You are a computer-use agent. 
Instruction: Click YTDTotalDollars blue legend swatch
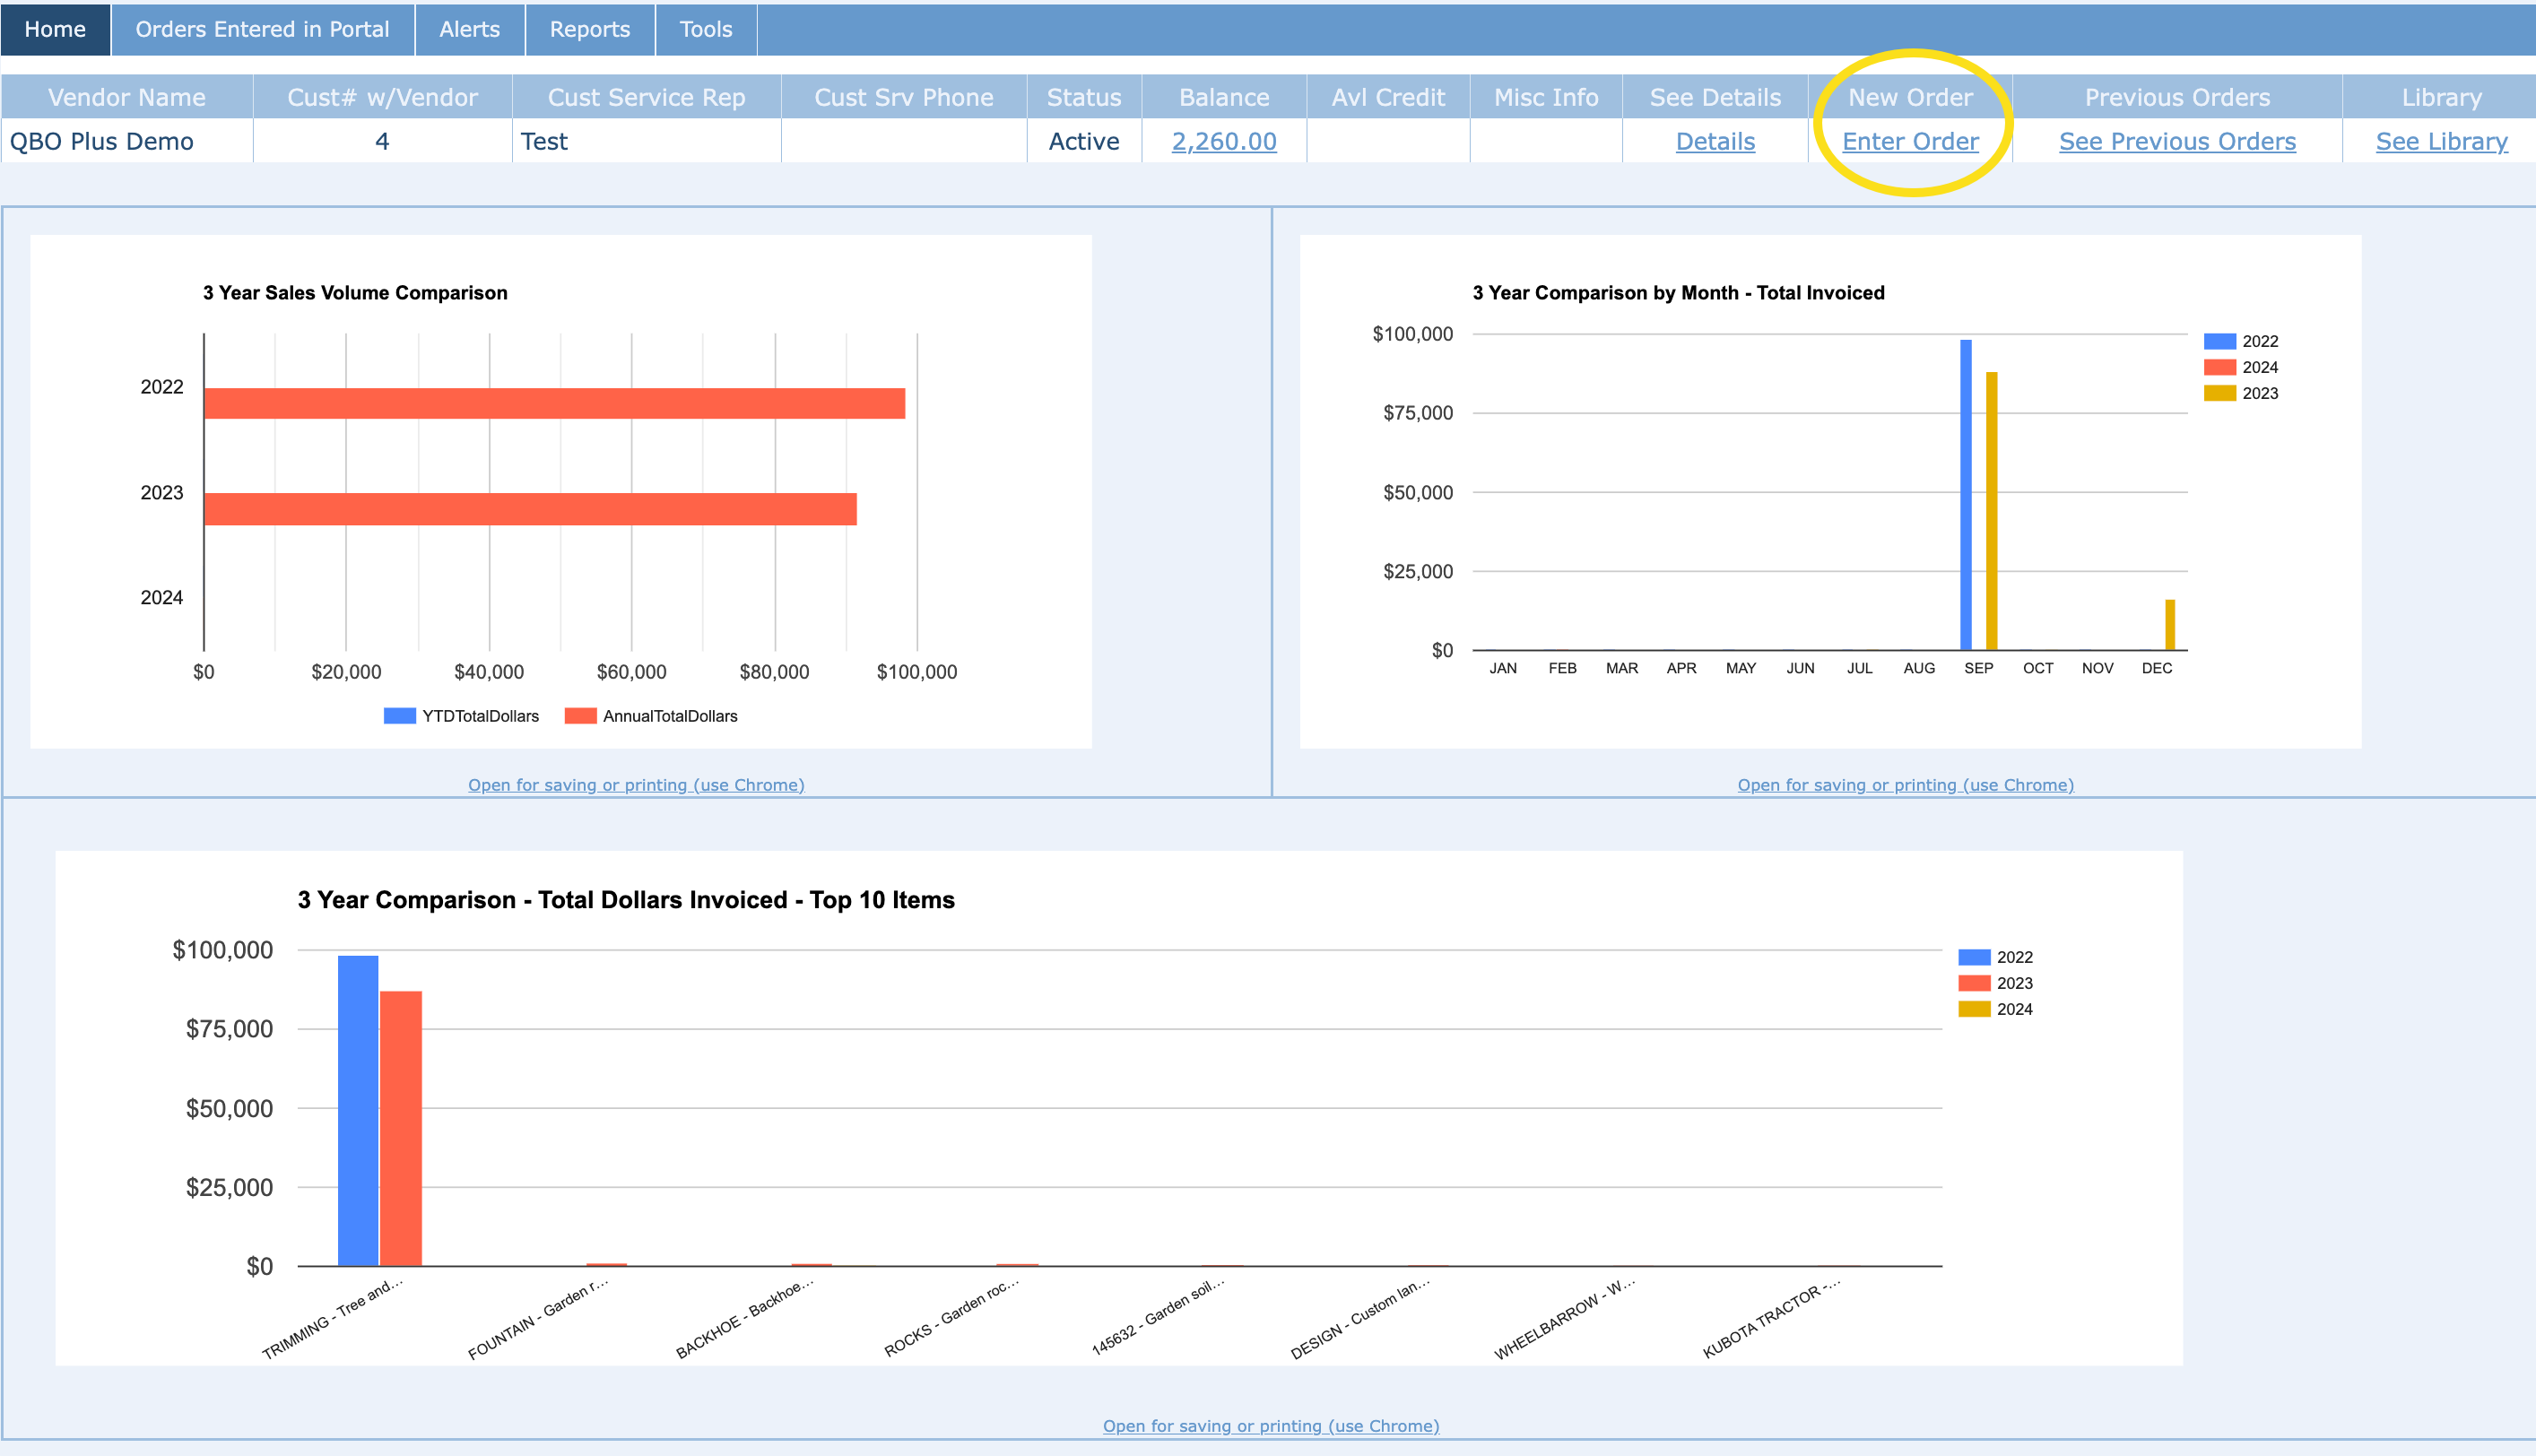tap(399, 716)
